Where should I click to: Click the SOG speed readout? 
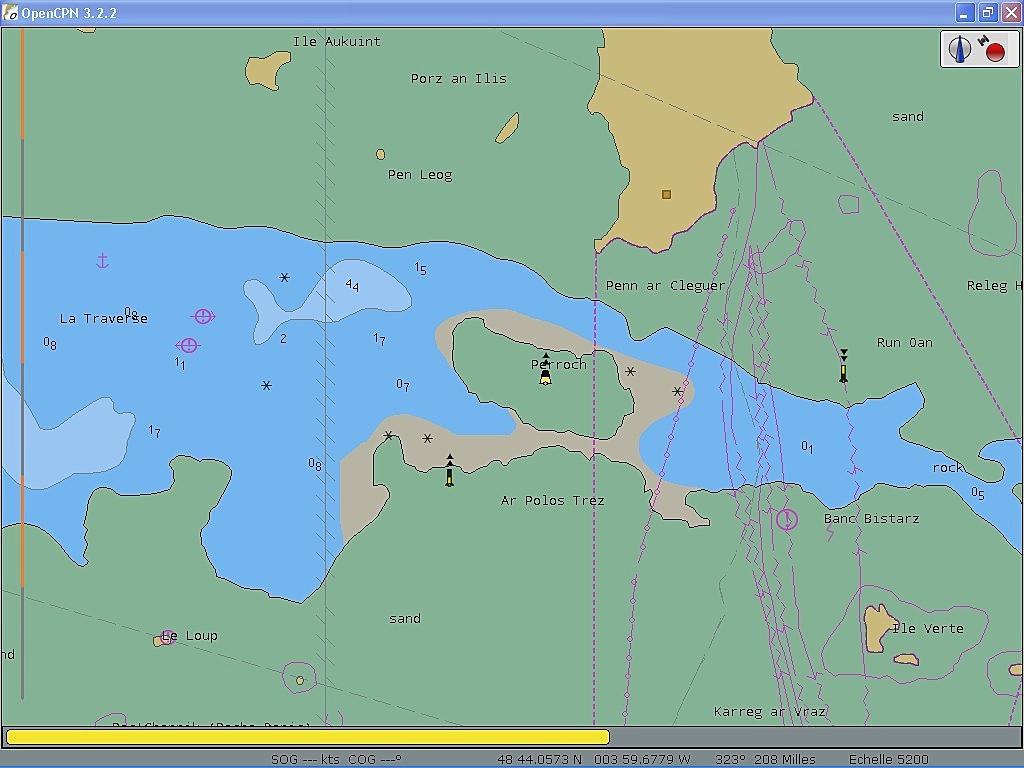(305, 760)
